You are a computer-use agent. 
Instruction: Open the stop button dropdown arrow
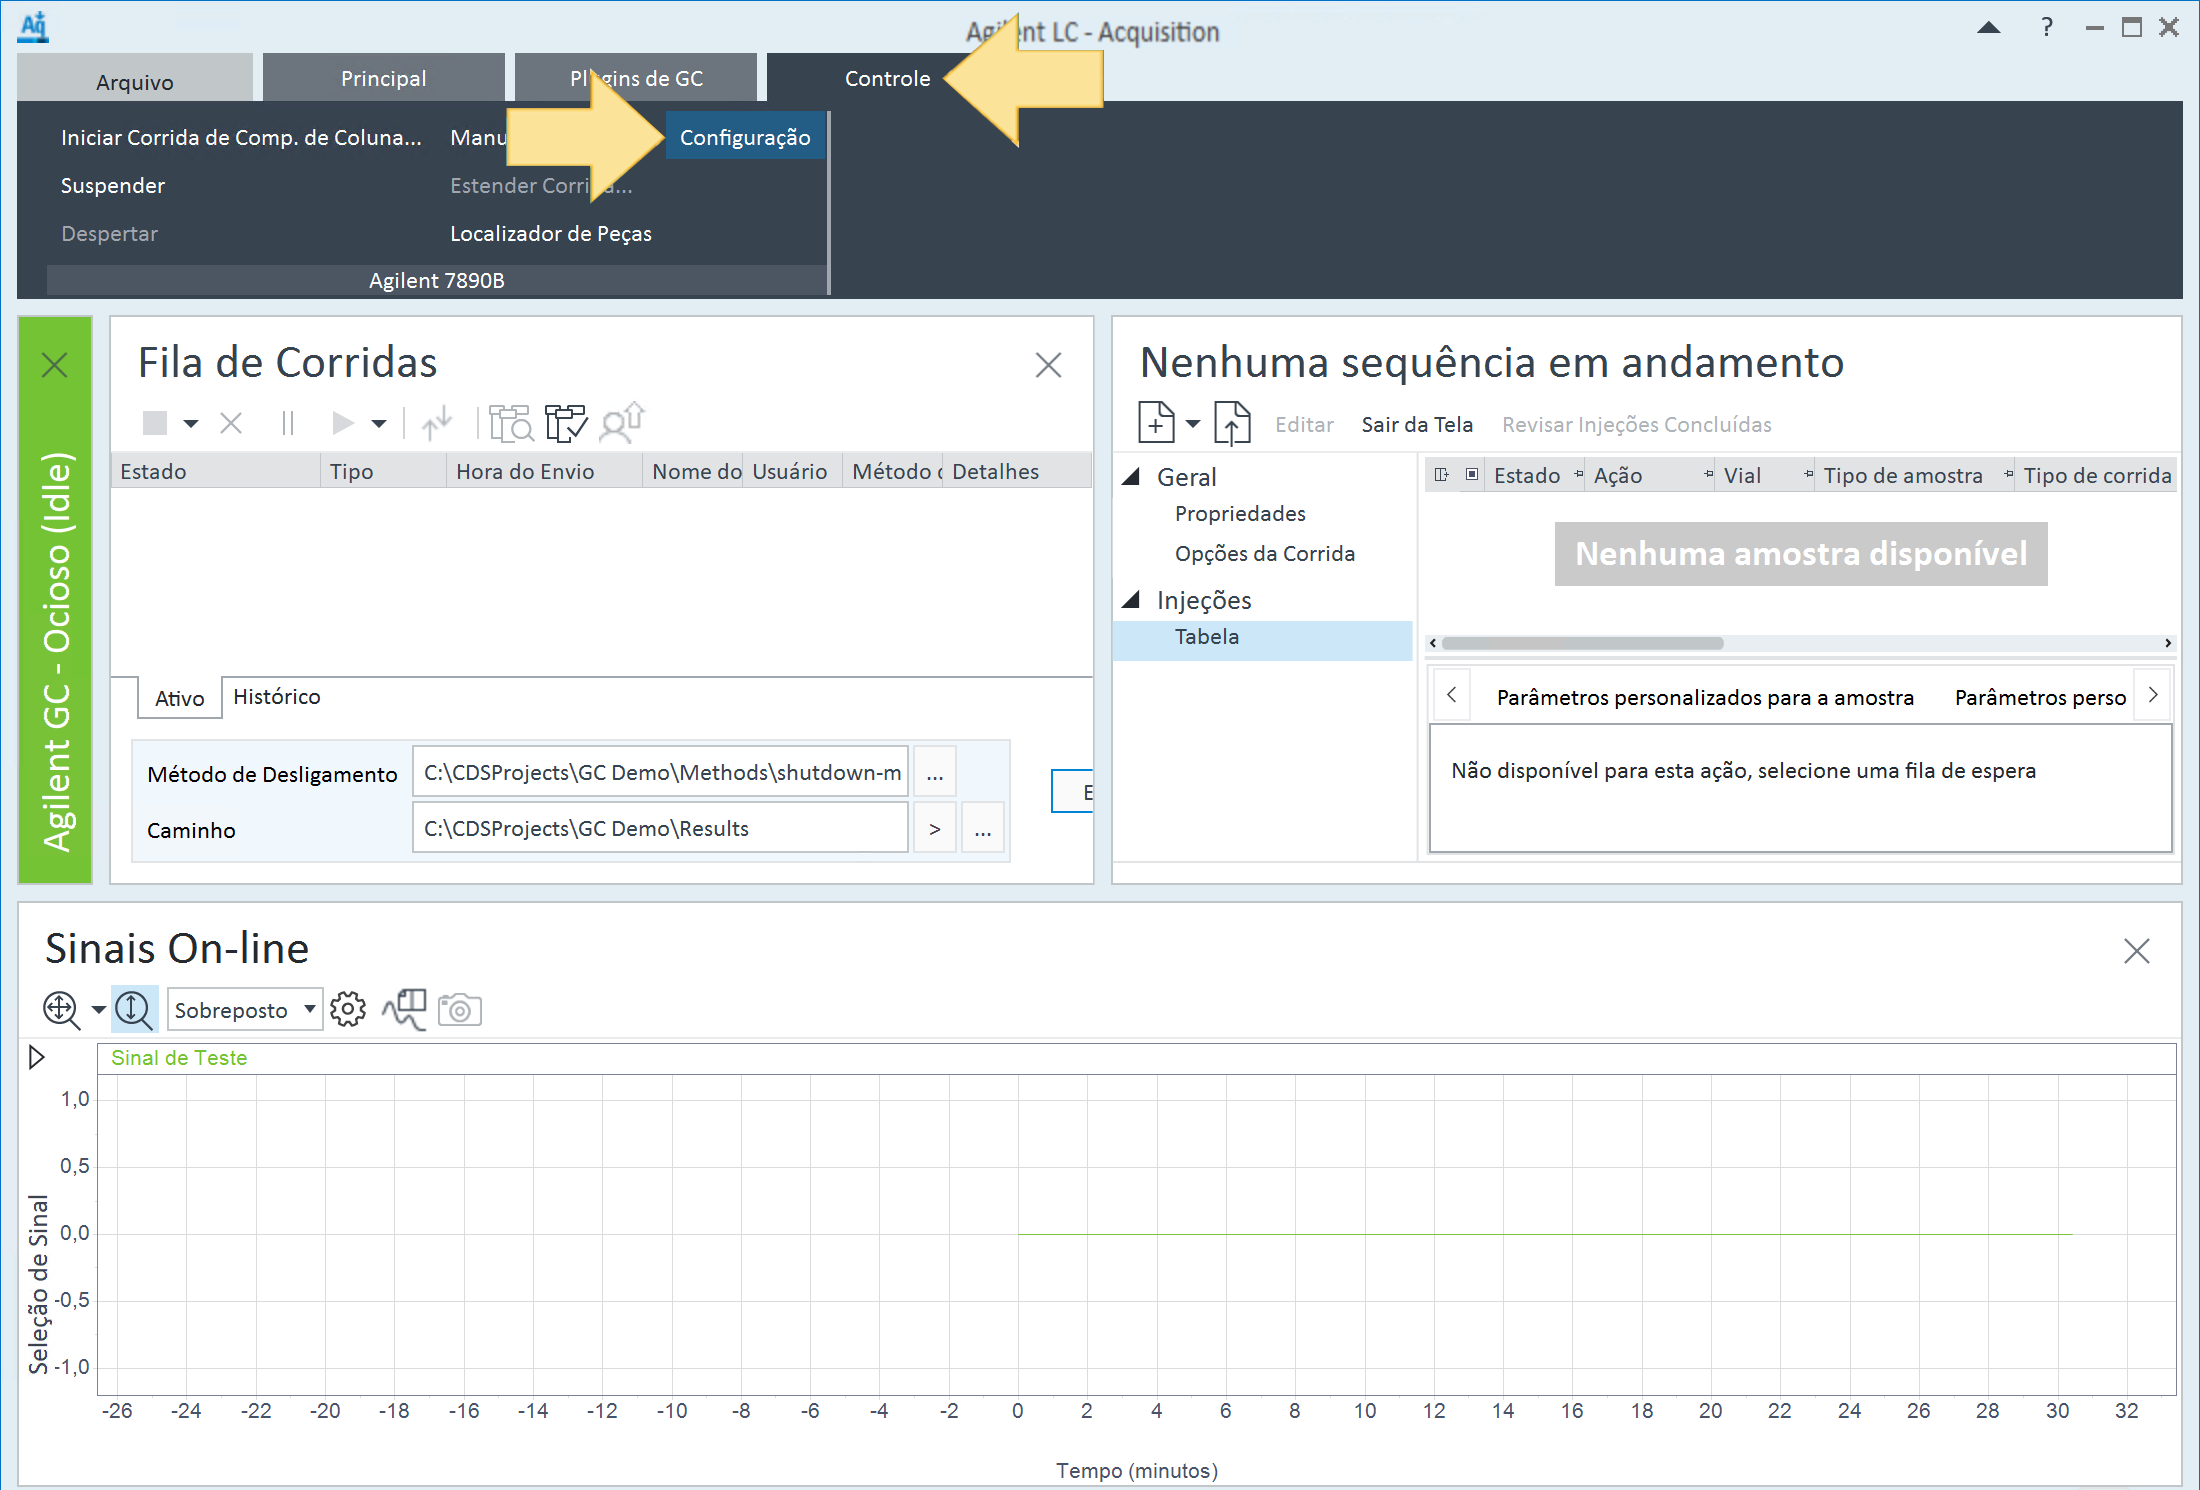[x=191, y=424]
